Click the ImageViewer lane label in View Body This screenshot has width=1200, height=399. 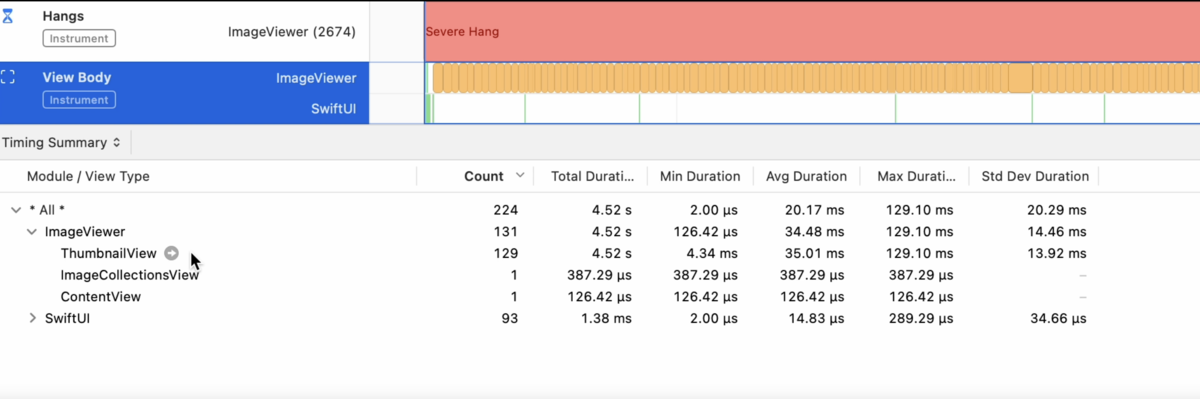point(316,78)
